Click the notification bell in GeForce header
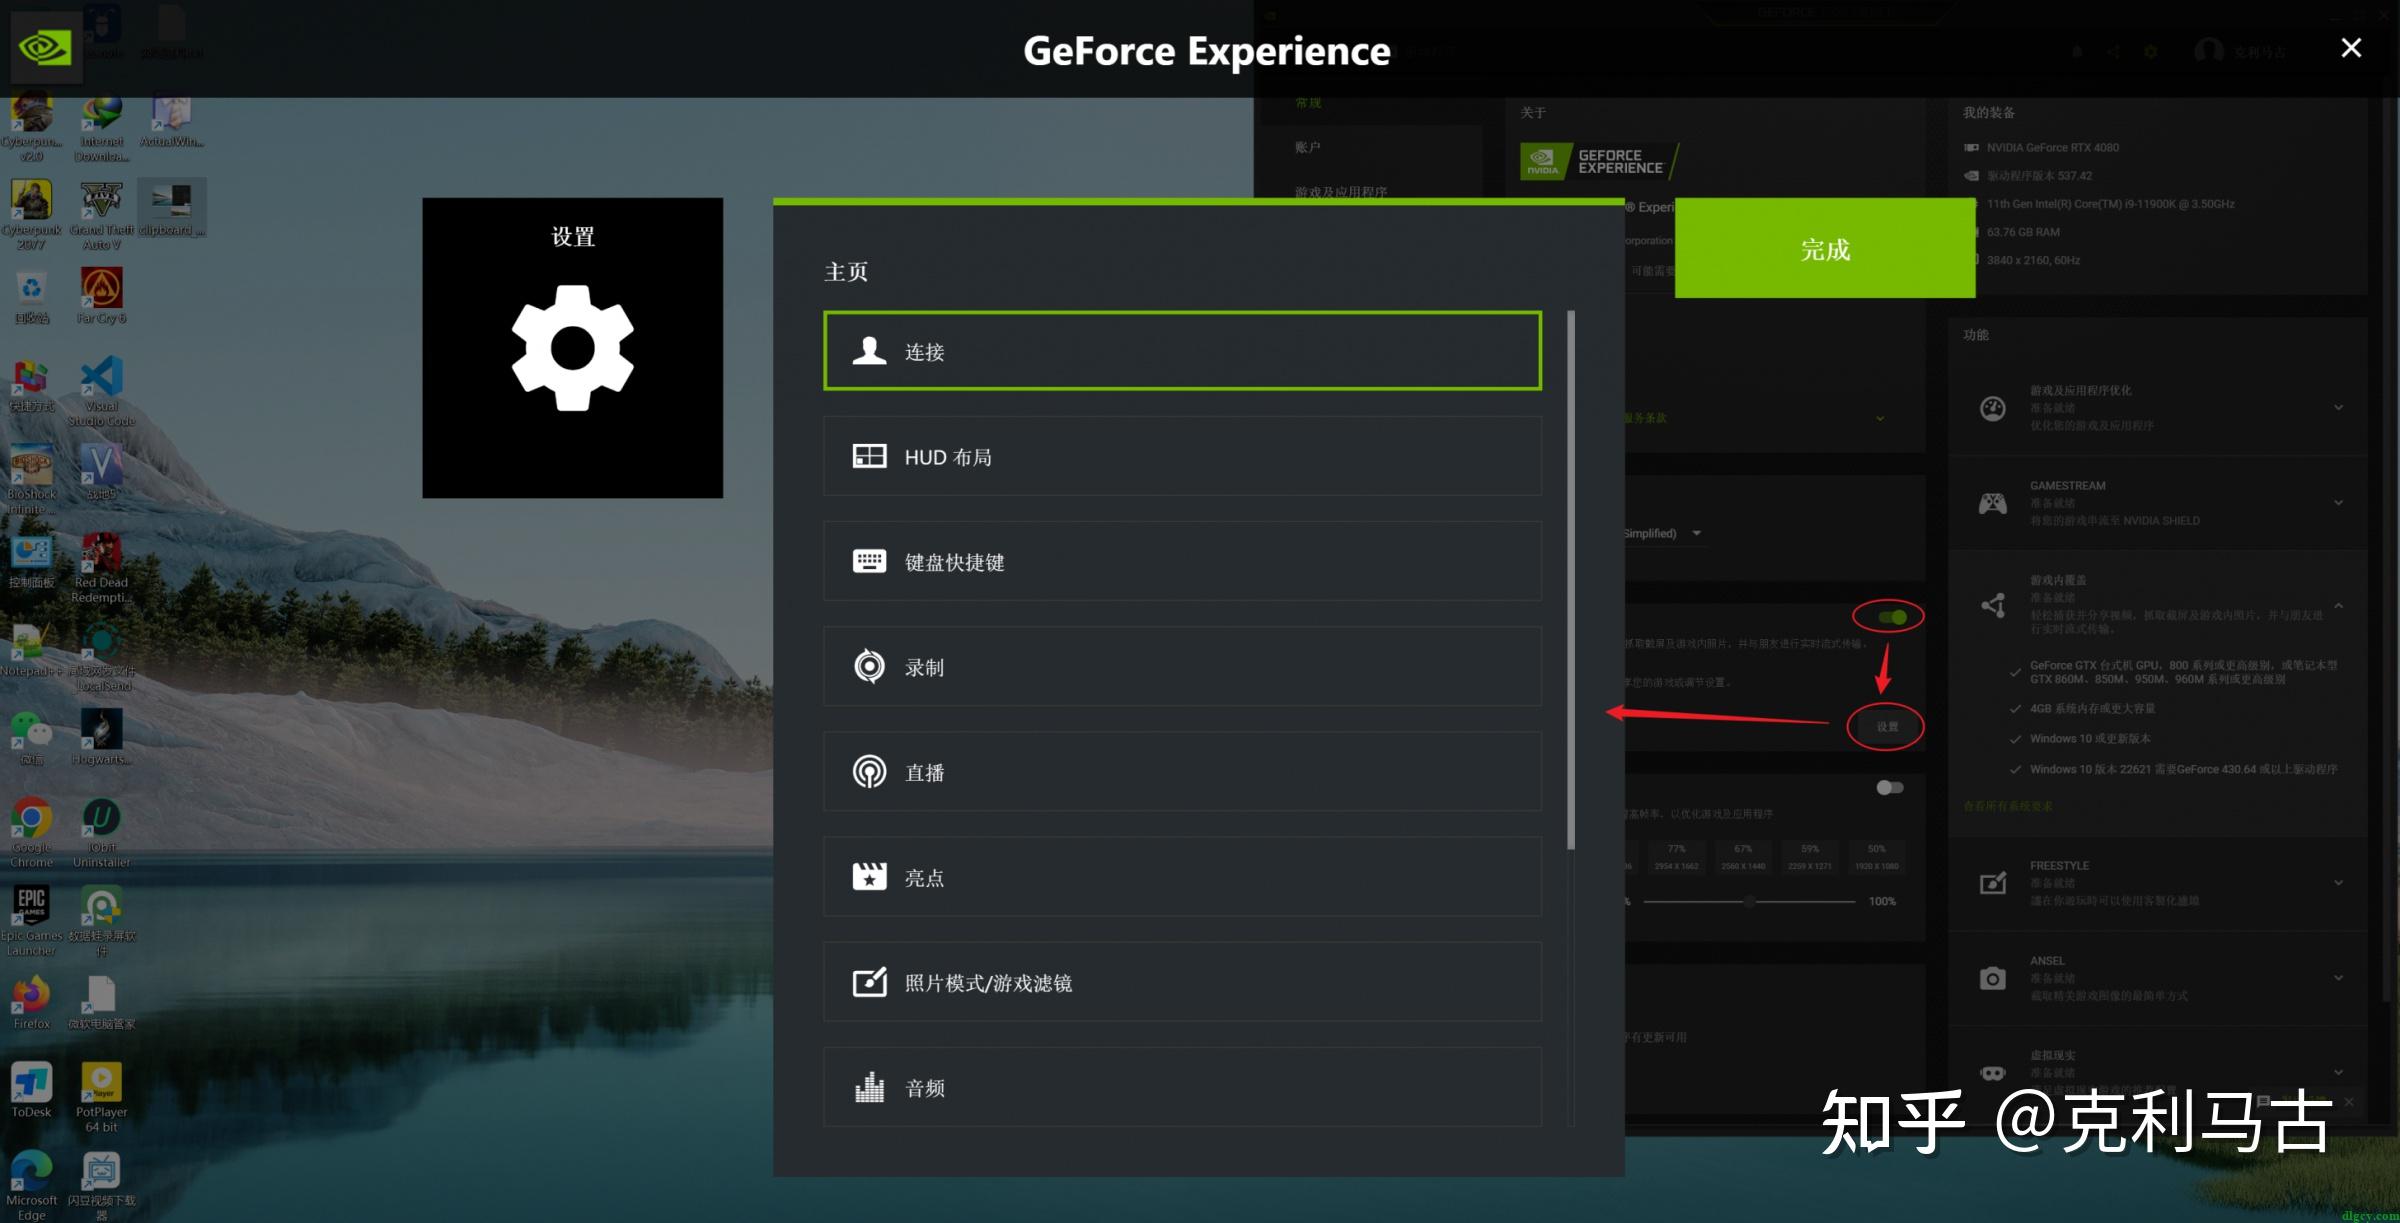 coord(2077,52)
